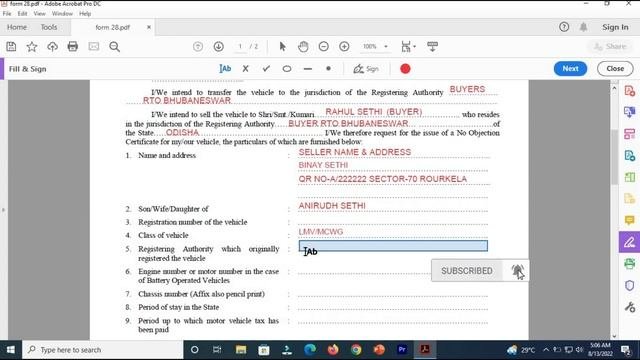
Task: Click the Sign In link
Action: pos(615,27)
